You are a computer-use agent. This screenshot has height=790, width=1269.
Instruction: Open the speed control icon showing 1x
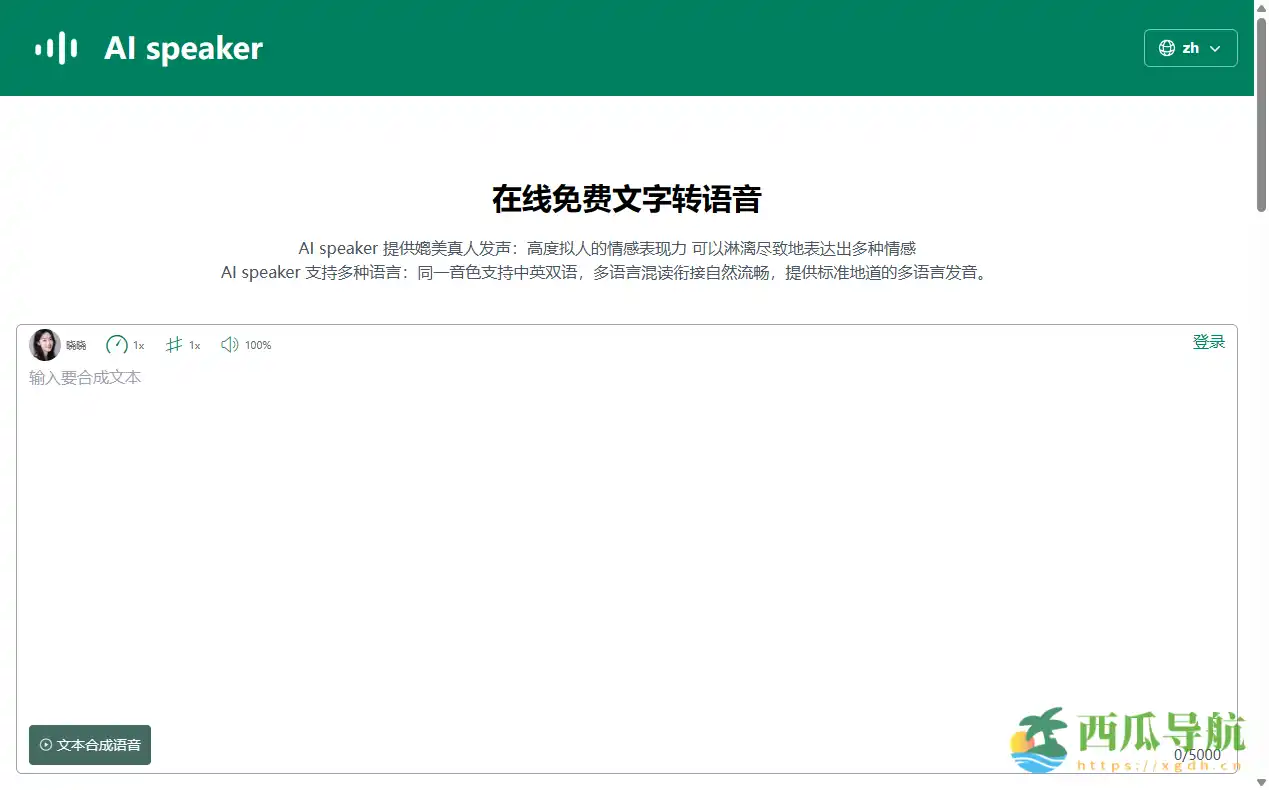[x=116, y=344]
